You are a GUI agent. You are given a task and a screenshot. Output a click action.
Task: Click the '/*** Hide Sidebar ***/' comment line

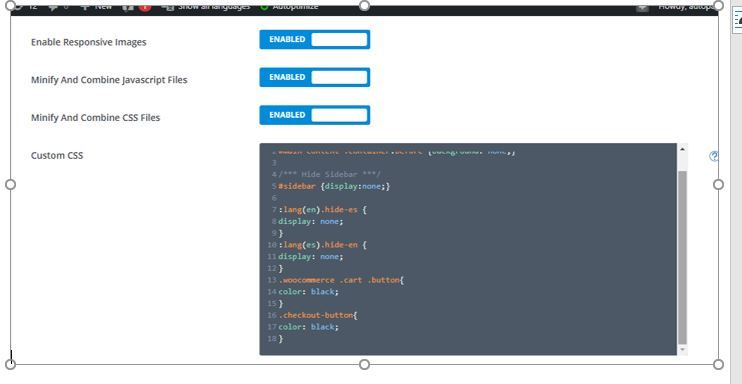(x=329, y=174)
